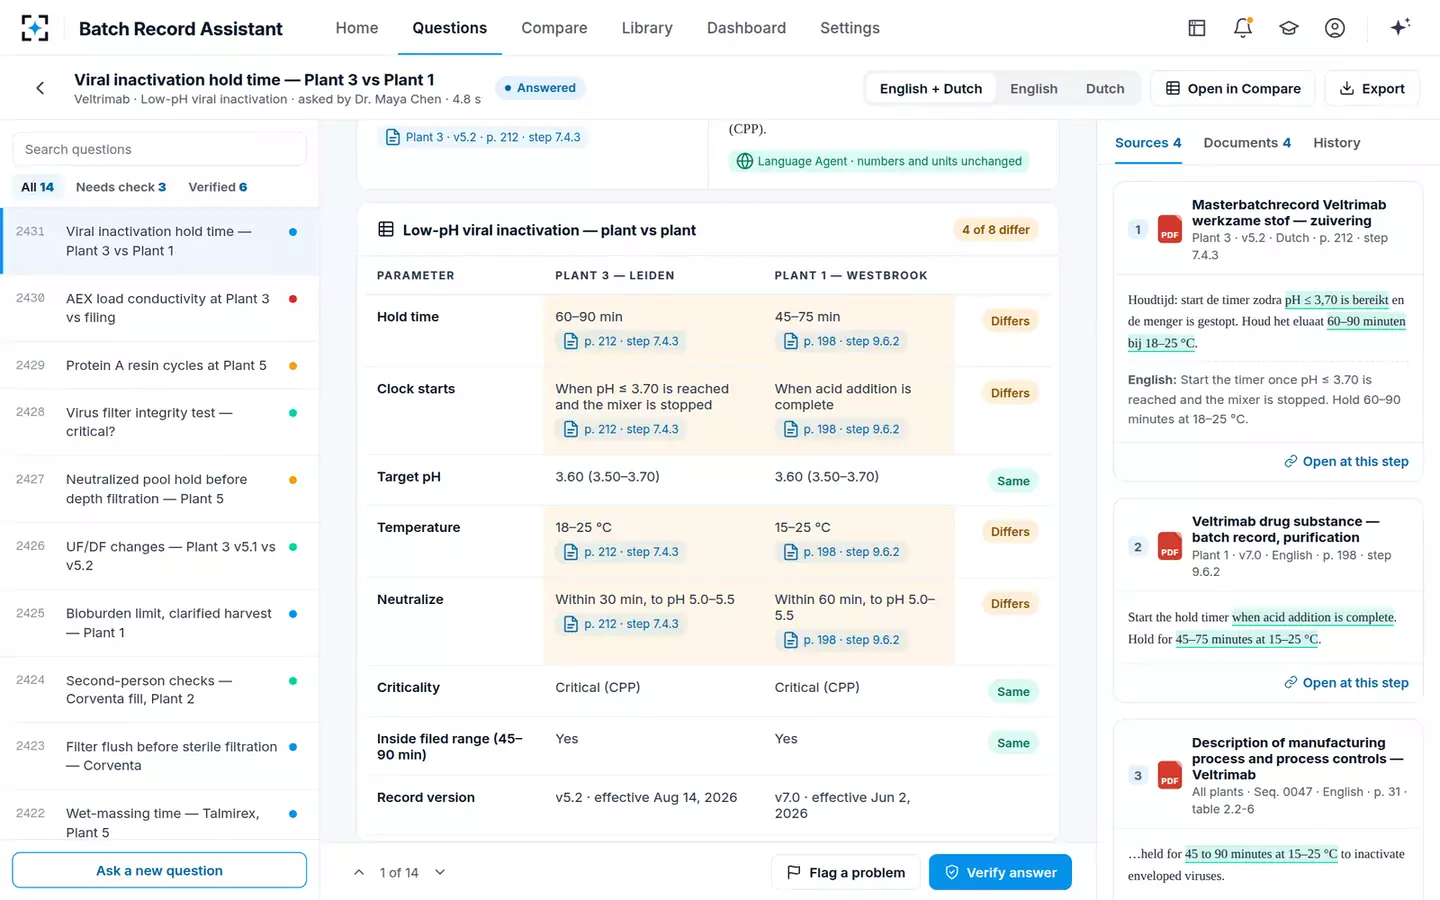Click the sparkle assistant icon
This screenshot has width=1440, height=900.
click(x=1400, y=27)
